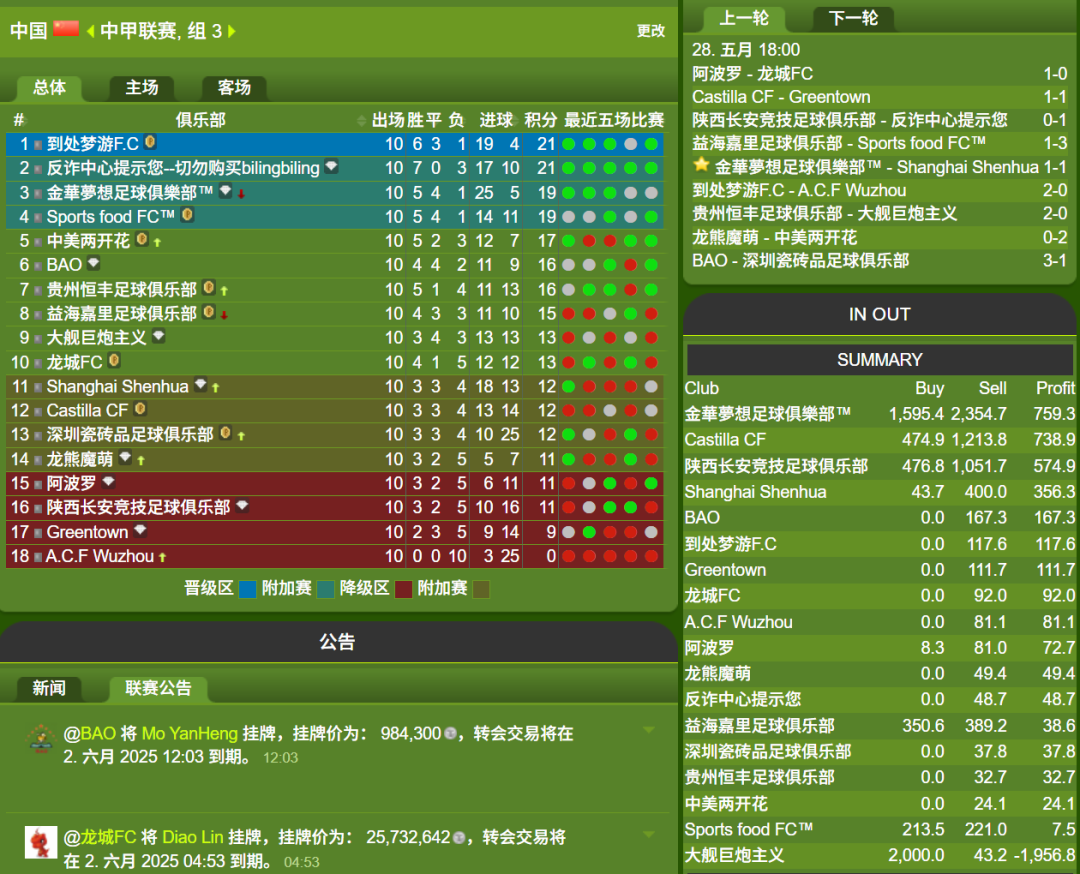Click the diamond badge beside 陕西长安竞技足球俱乐部 in the standings

(x=242, y=506)
